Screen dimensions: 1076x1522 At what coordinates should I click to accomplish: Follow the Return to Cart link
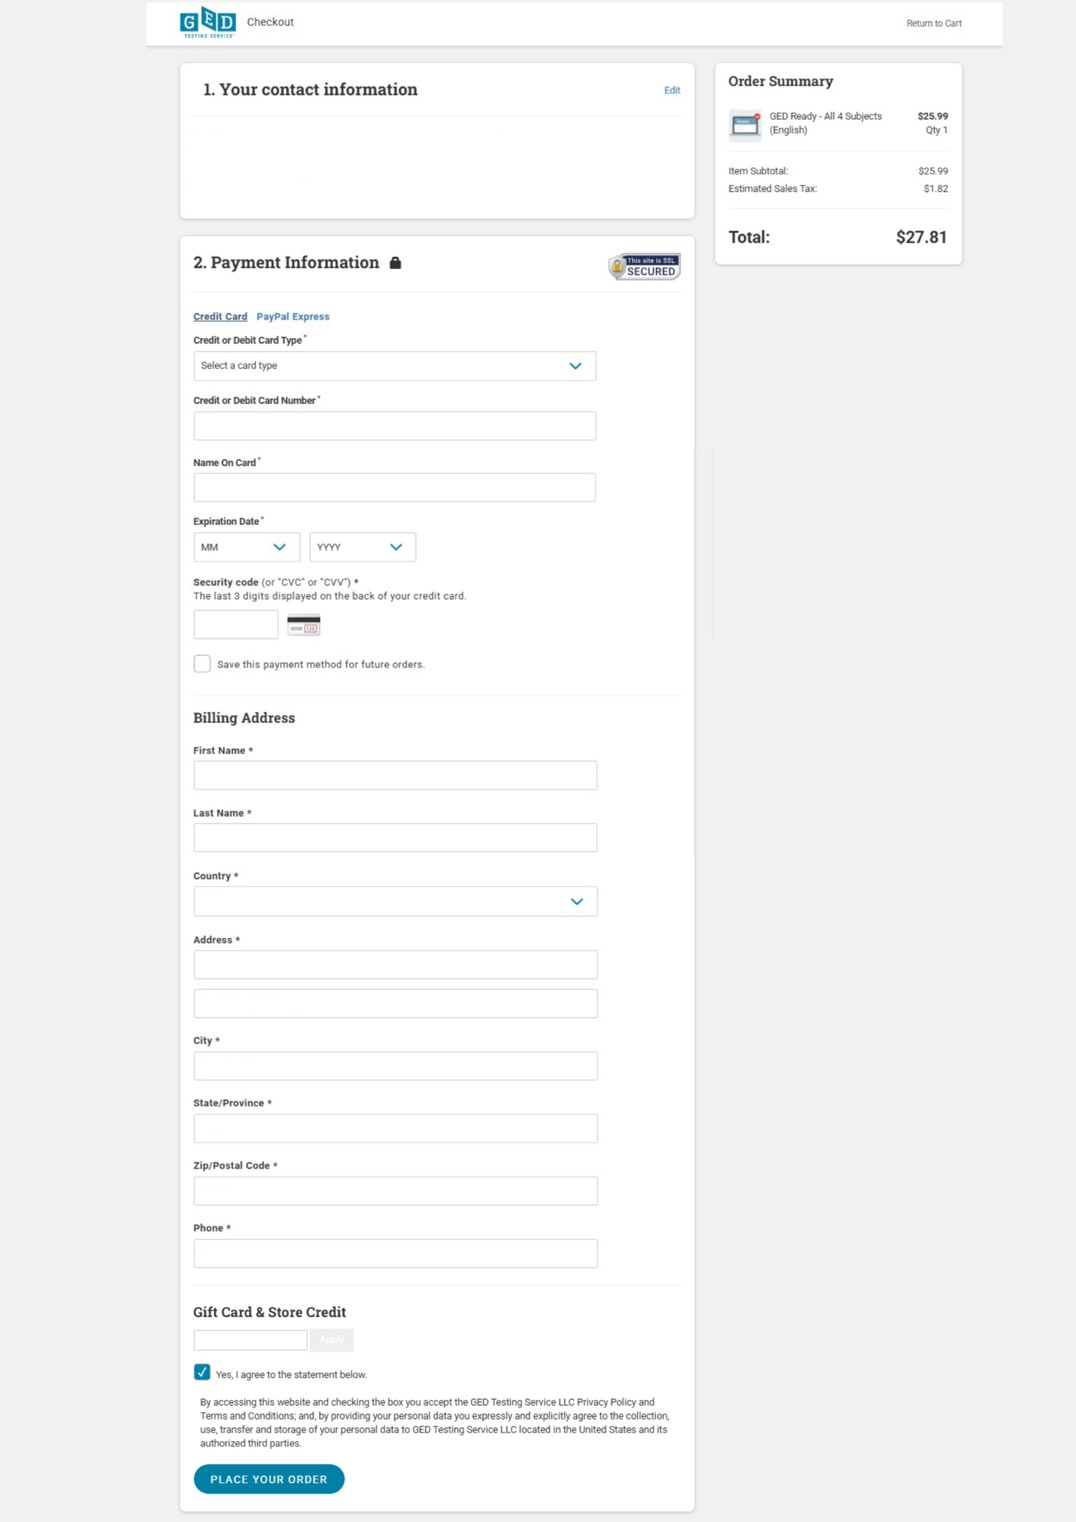coord(933,23)
